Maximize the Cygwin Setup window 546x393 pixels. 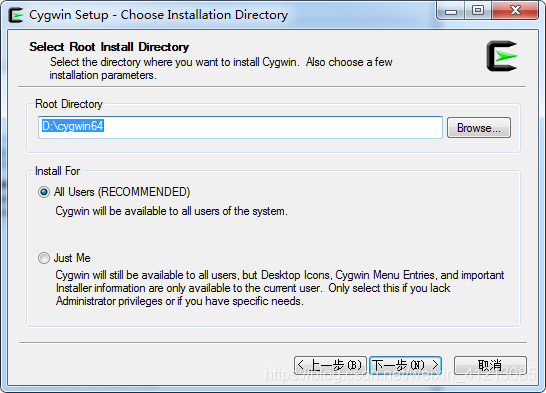[478, 11]
